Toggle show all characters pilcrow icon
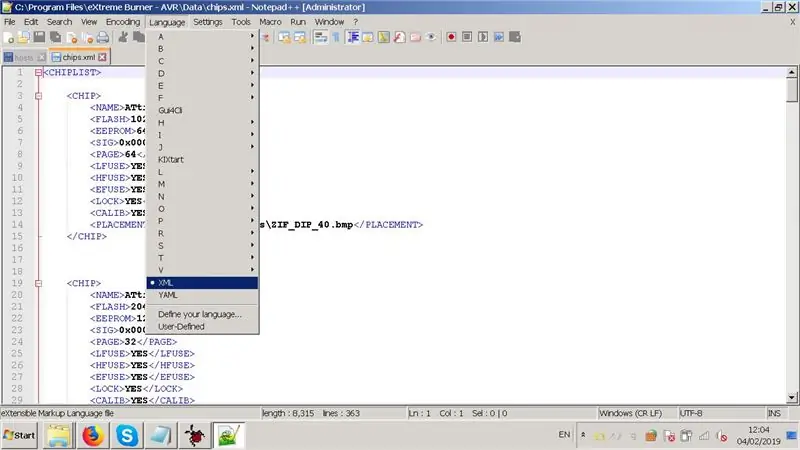 click(336, 37)
